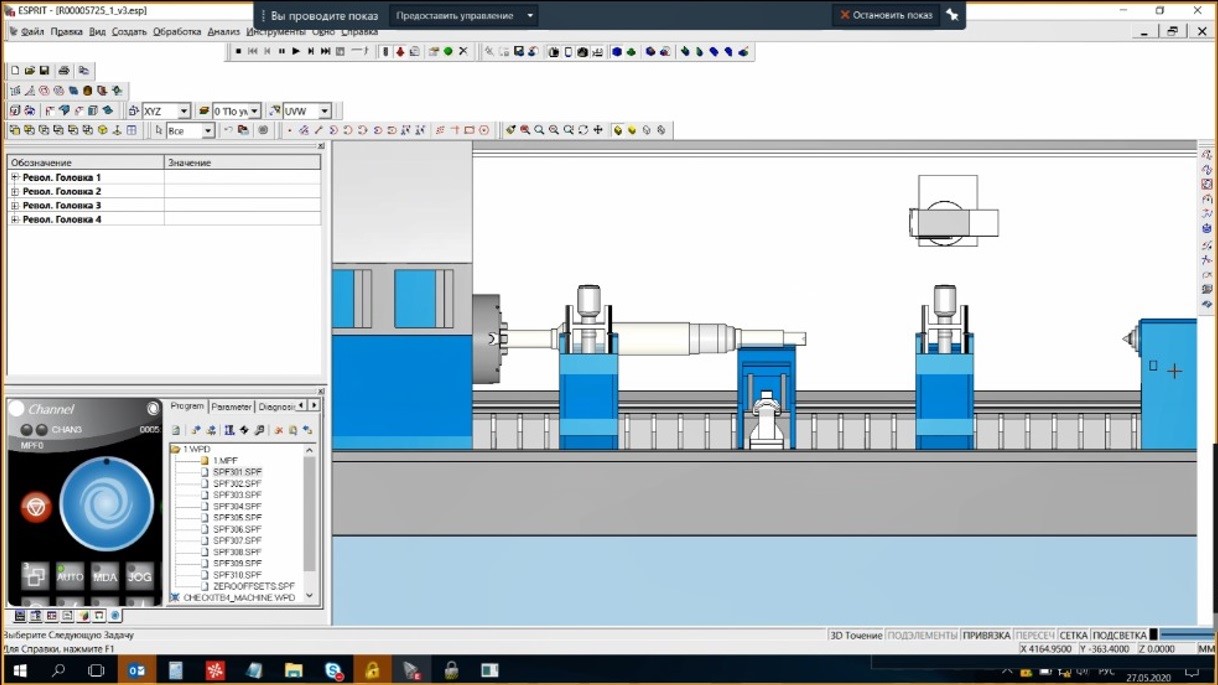The height and width of the screenshot is (685, 1218).
Task: Click the rectangle draw tool icon
Action: tap(469, 130)
